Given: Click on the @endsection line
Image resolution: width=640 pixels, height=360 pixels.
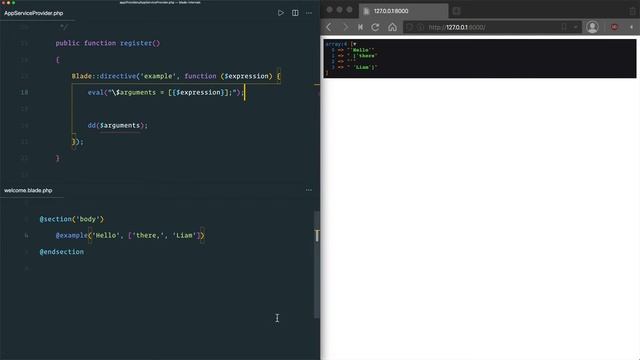Looking at the screenshot, I should pos(62,252).
